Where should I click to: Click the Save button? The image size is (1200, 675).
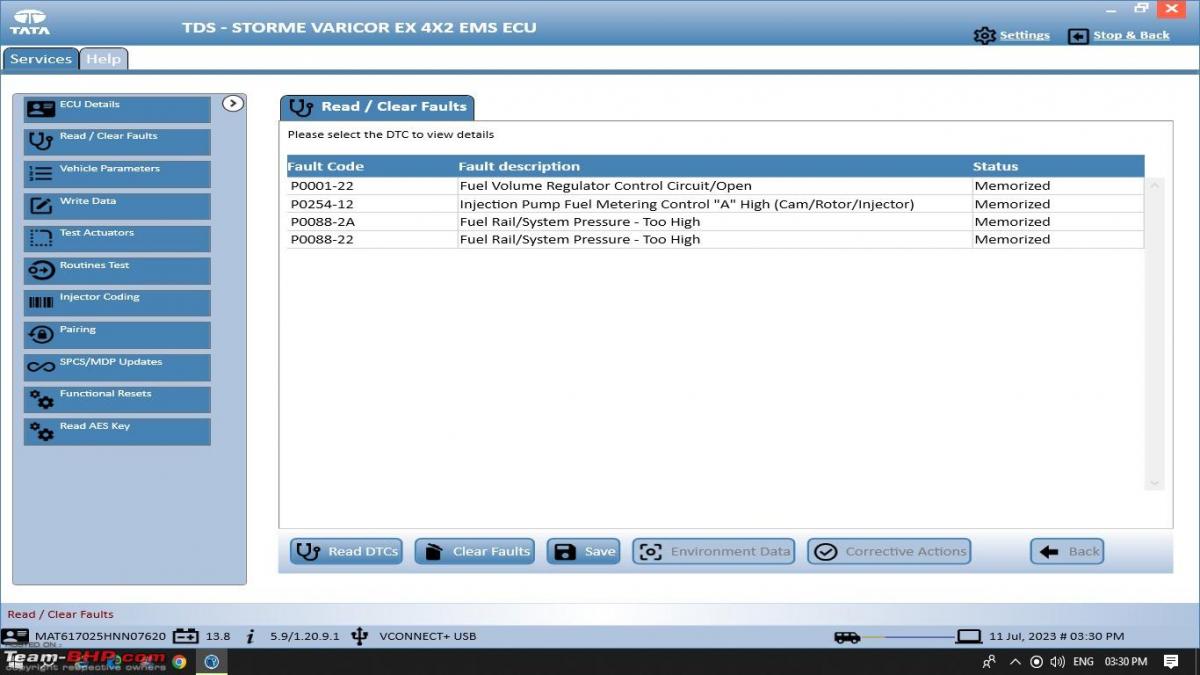tap(583, 551)
